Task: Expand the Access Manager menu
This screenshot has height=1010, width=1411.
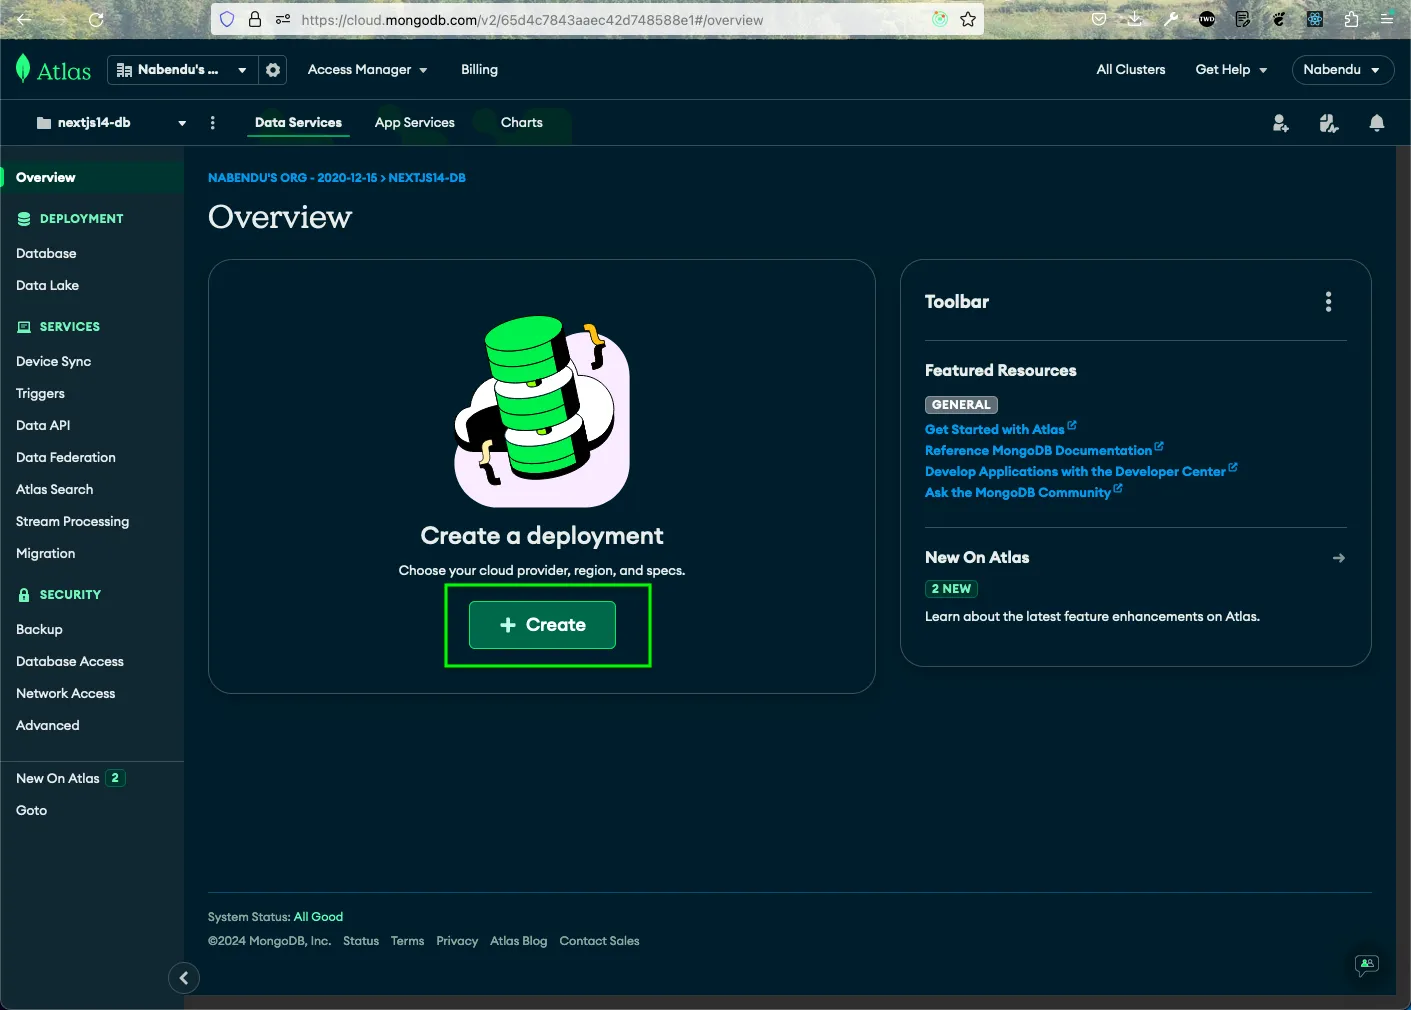Action: (367, 70)
